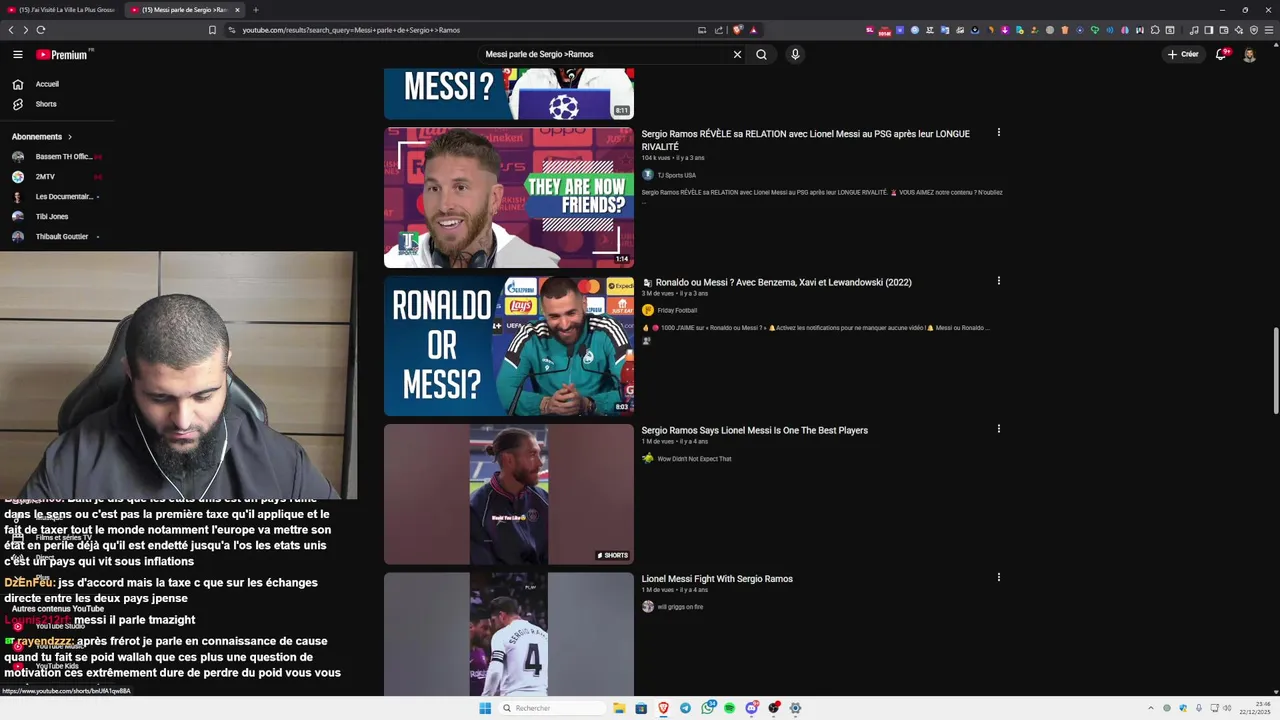
Task: Visit the will griggs on fire channel
Action: pyautogui.click(x=680, y=607)
